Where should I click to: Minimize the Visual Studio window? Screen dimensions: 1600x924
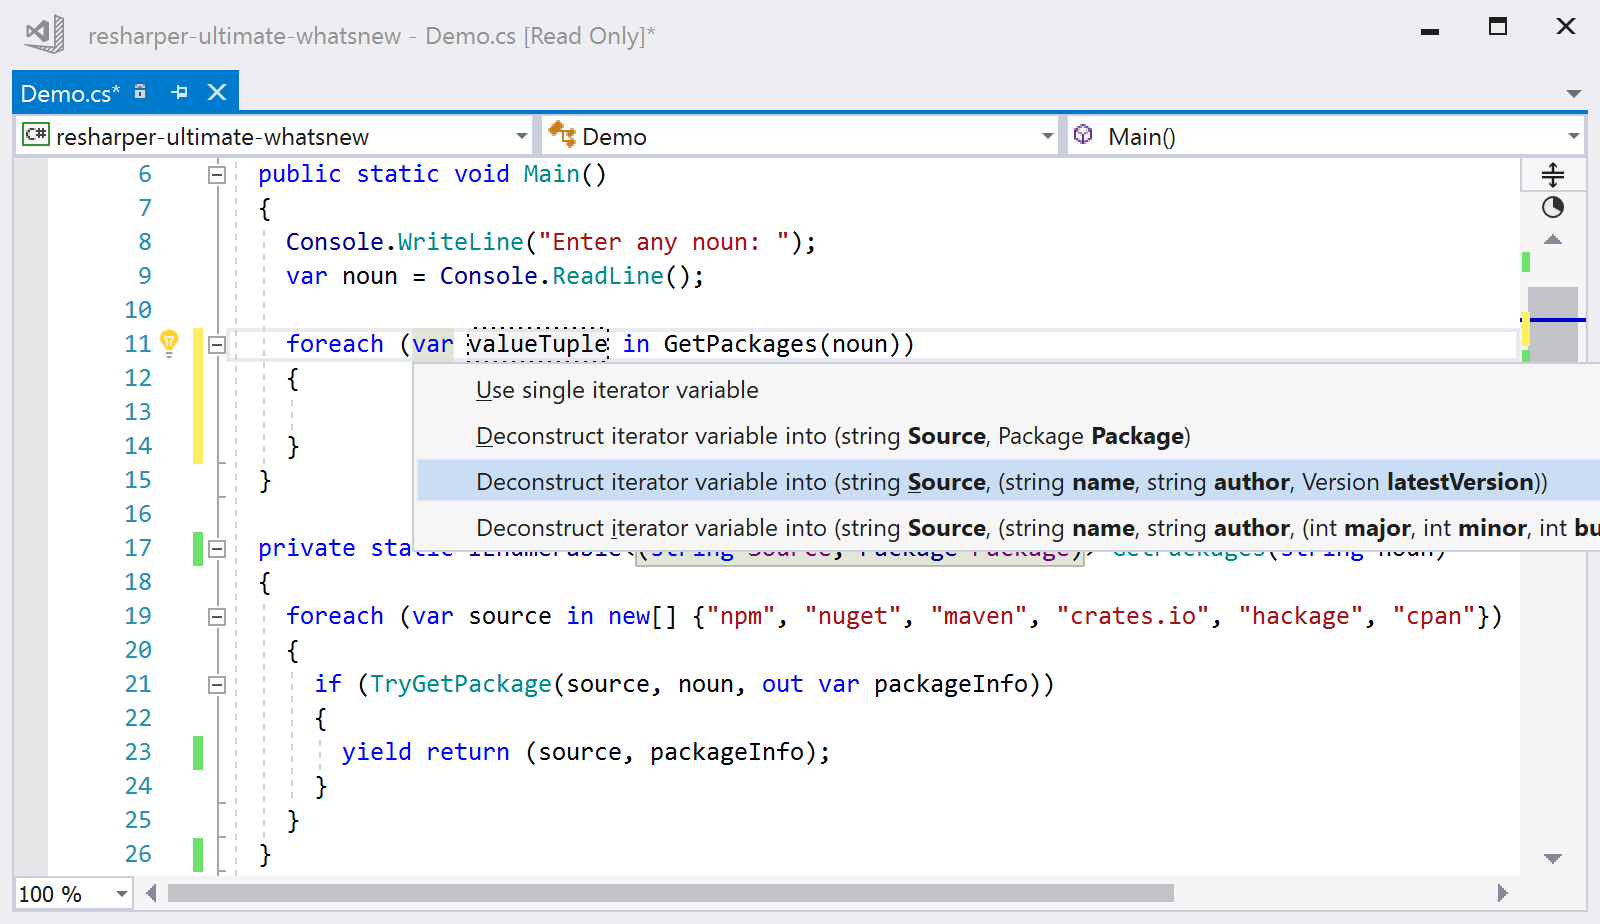click(x=1430, y=31)
